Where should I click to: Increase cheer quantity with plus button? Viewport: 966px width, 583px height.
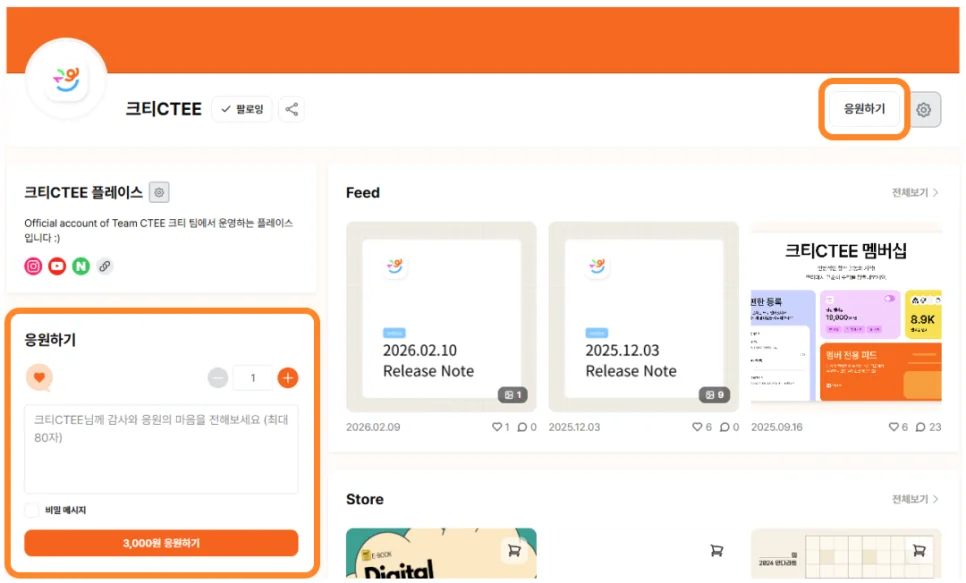click(288, 378)
